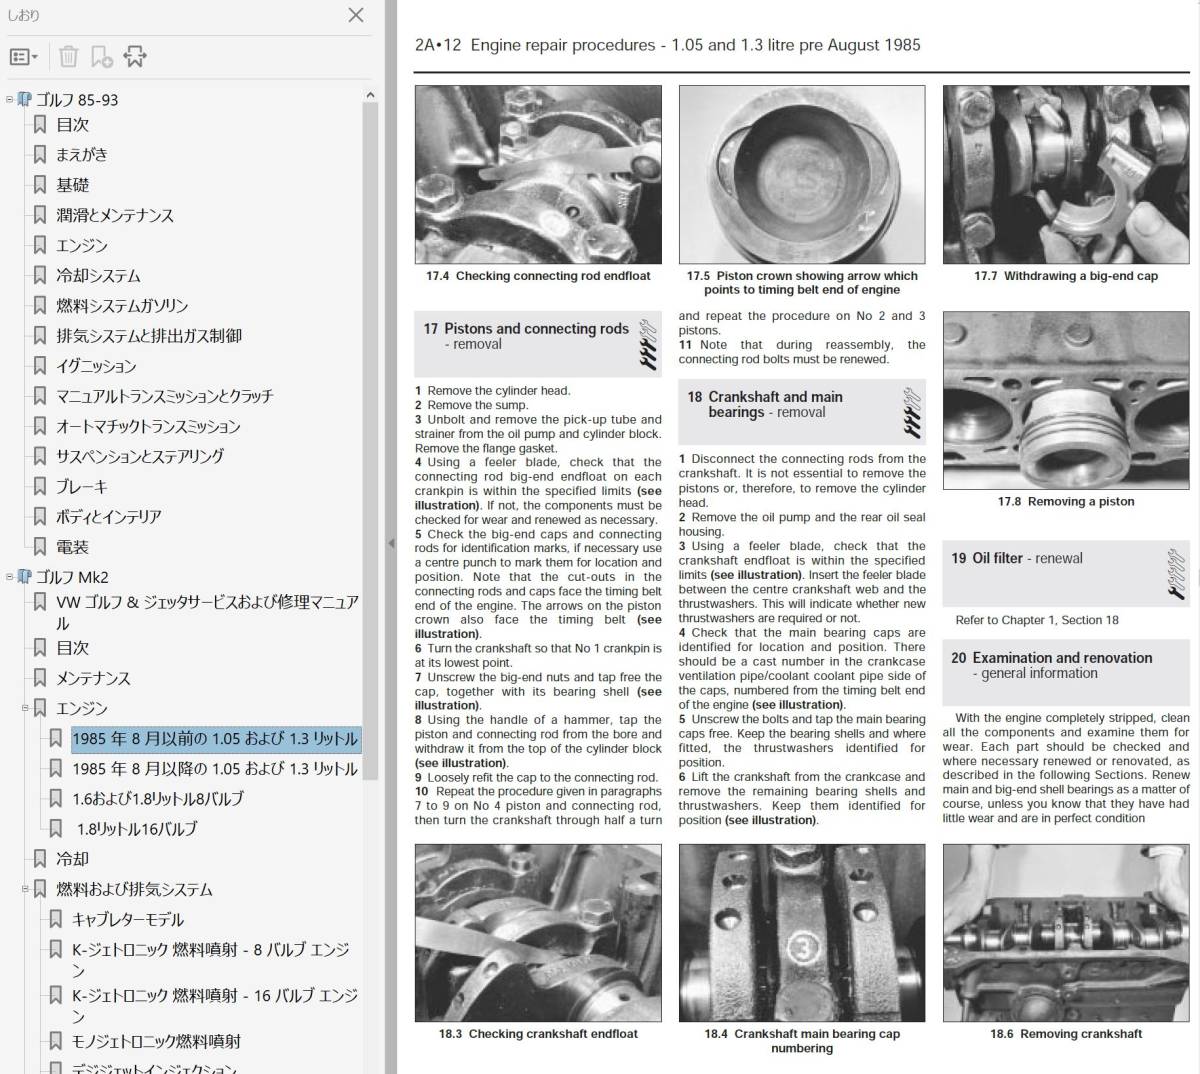Click the spanner difficulty icon in section 19
Image resolution: width=1200 pixels, height=1074 pixels.
pos(1176,574)
